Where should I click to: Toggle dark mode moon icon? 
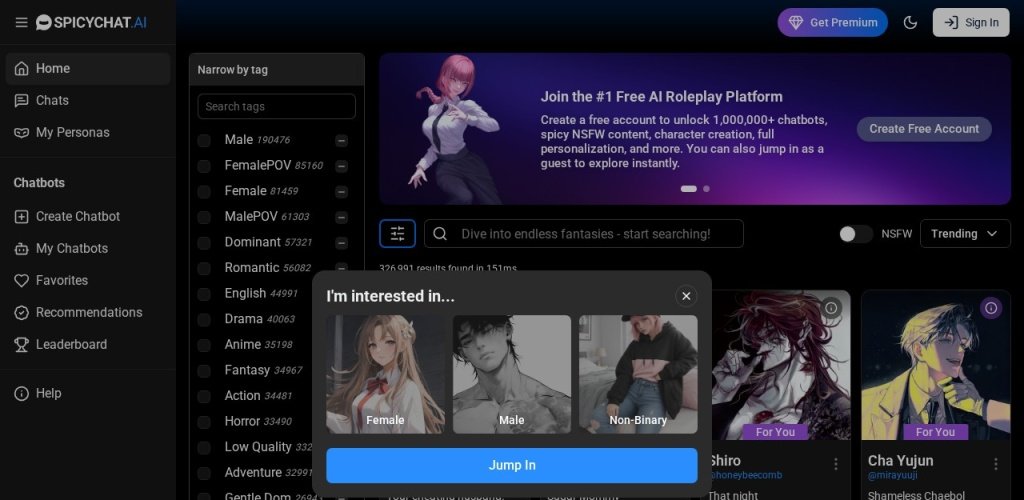(910, 22)
